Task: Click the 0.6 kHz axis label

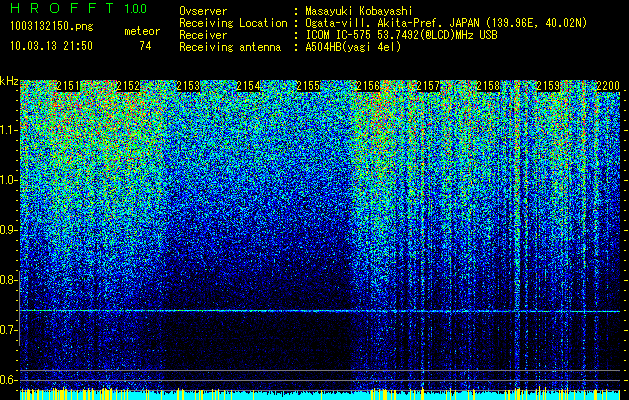Action: coord(8,380)
